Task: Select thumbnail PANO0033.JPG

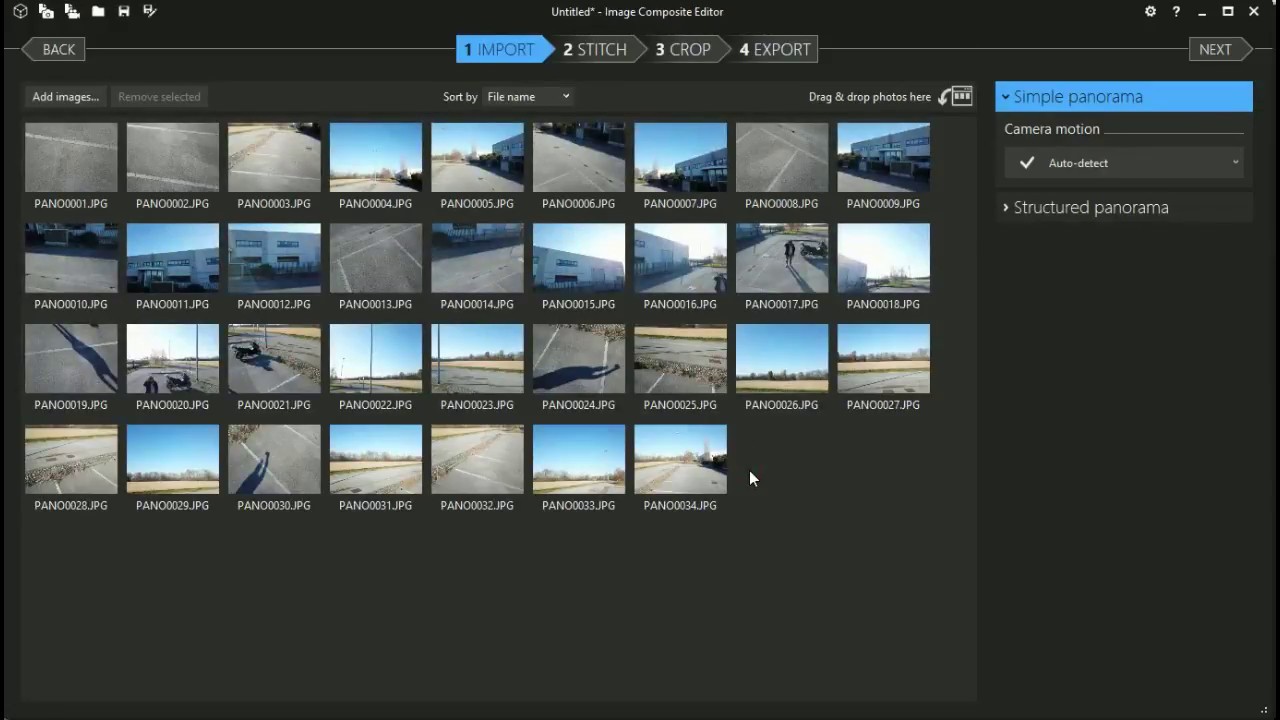Action: tap(579, 459)
